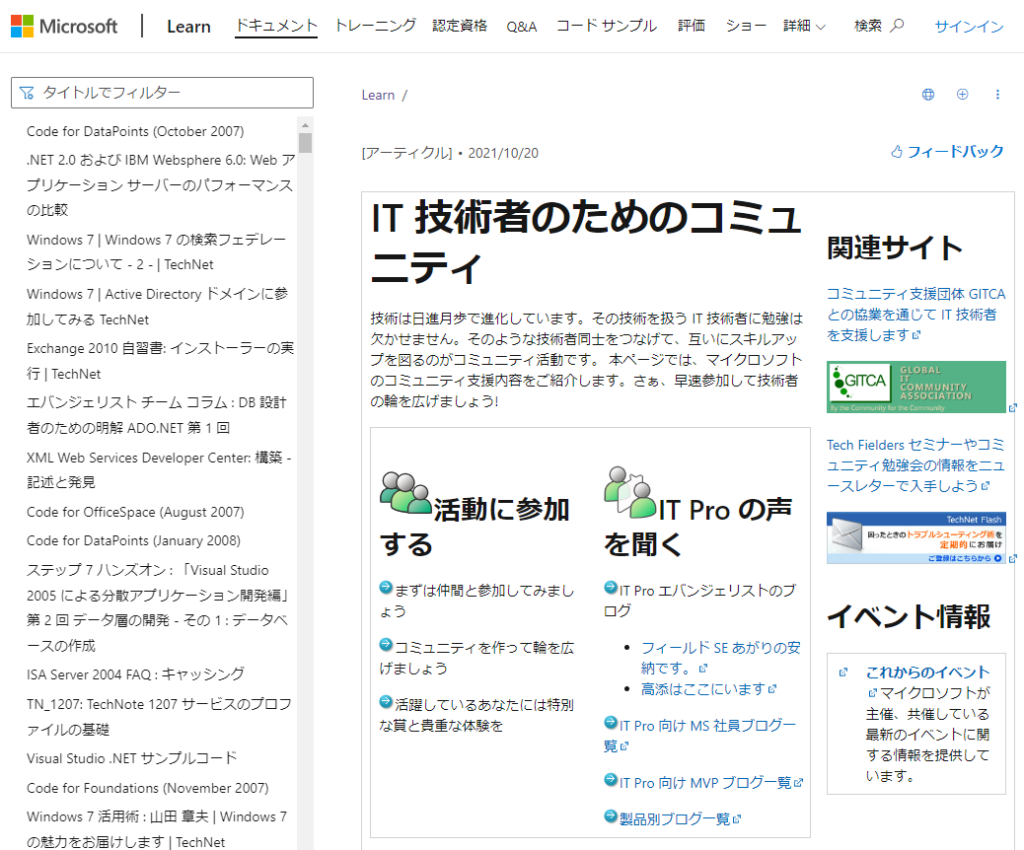Select the 認定資格 menu item
Image resolution: width=1024 pixels, height=850 pixels.
point(460,26)
